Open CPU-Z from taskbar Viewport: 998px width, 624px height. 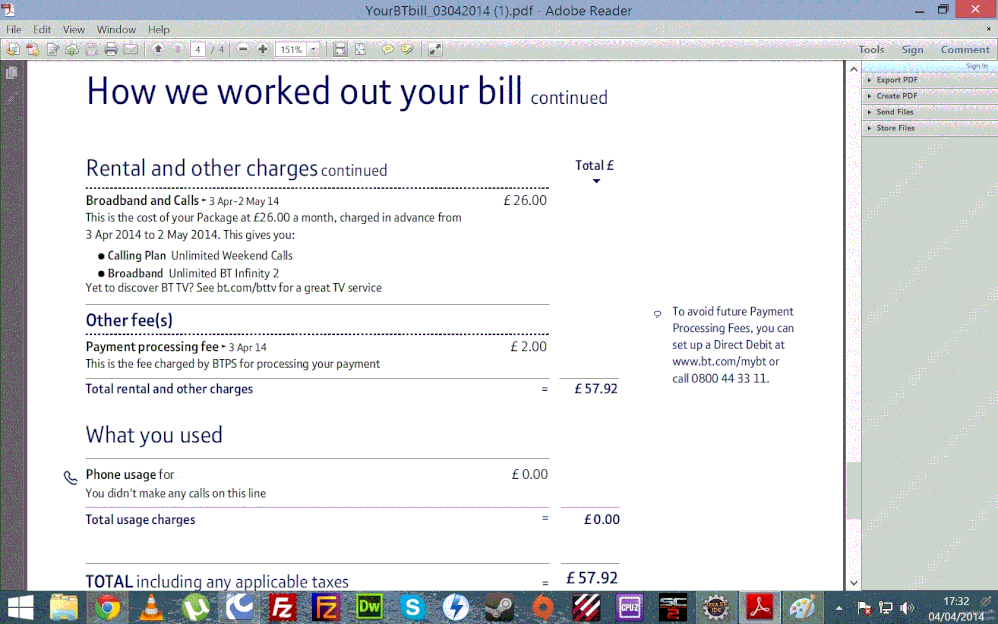pyautogui.click(x=629, y=607)
